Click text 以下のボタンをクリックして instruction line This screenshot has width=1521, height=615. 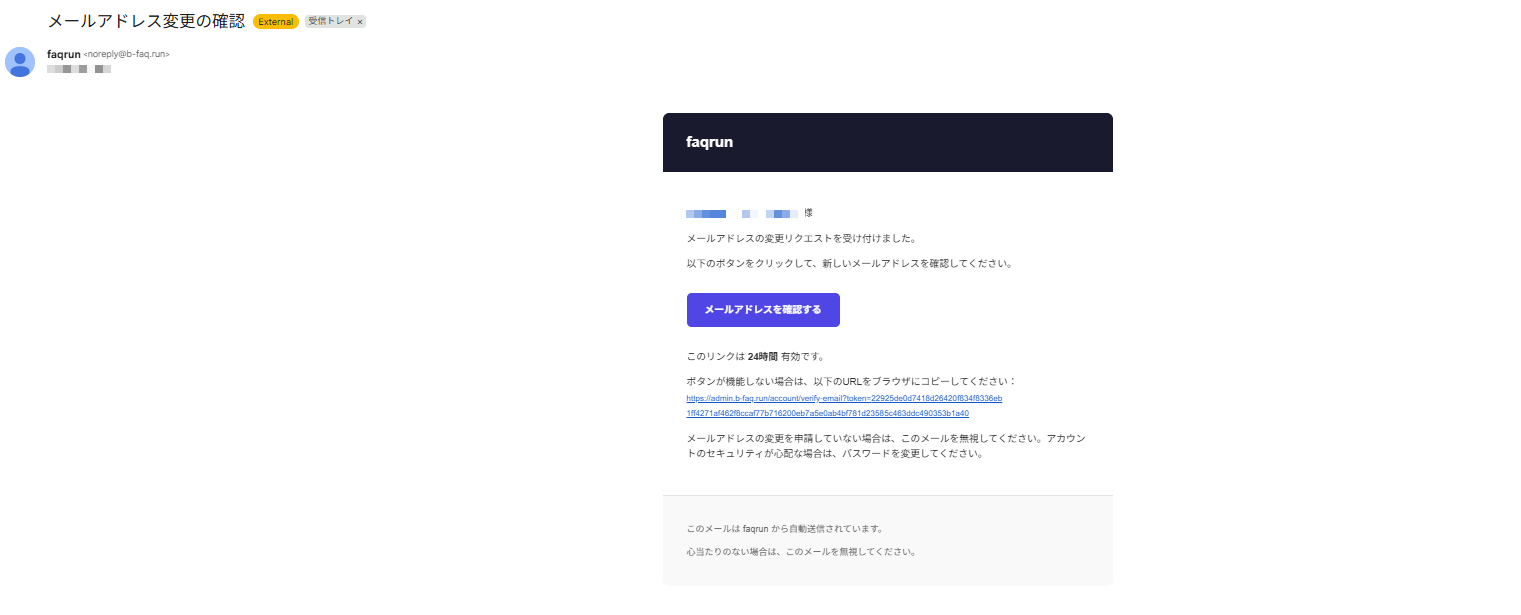(x=850, y=264)
